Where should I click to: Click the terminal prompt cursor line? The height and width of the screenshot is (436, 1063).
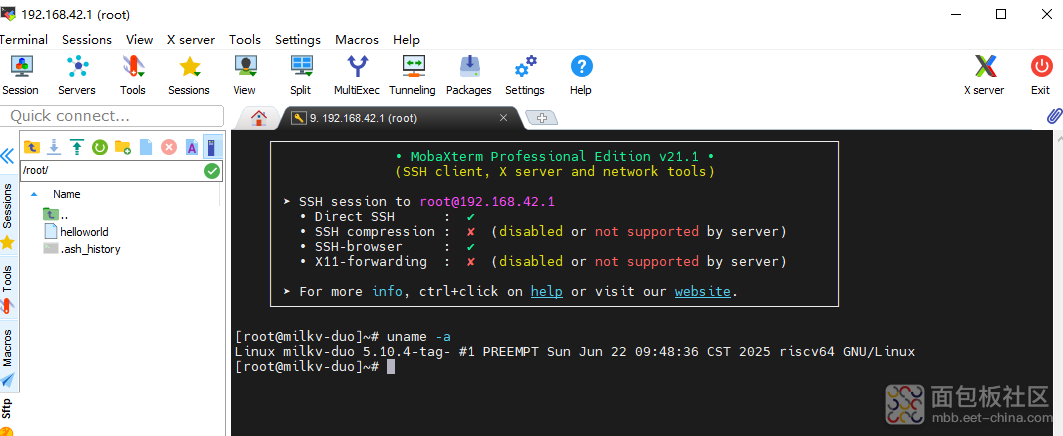pyautogui.click(x=314, y=367)
